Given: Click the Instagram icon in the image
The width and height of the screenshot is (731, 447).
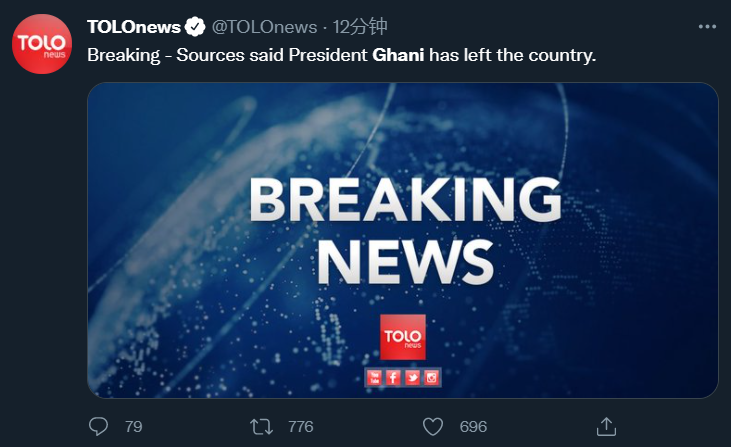Looking at the screenshot, I should (432, 377).
